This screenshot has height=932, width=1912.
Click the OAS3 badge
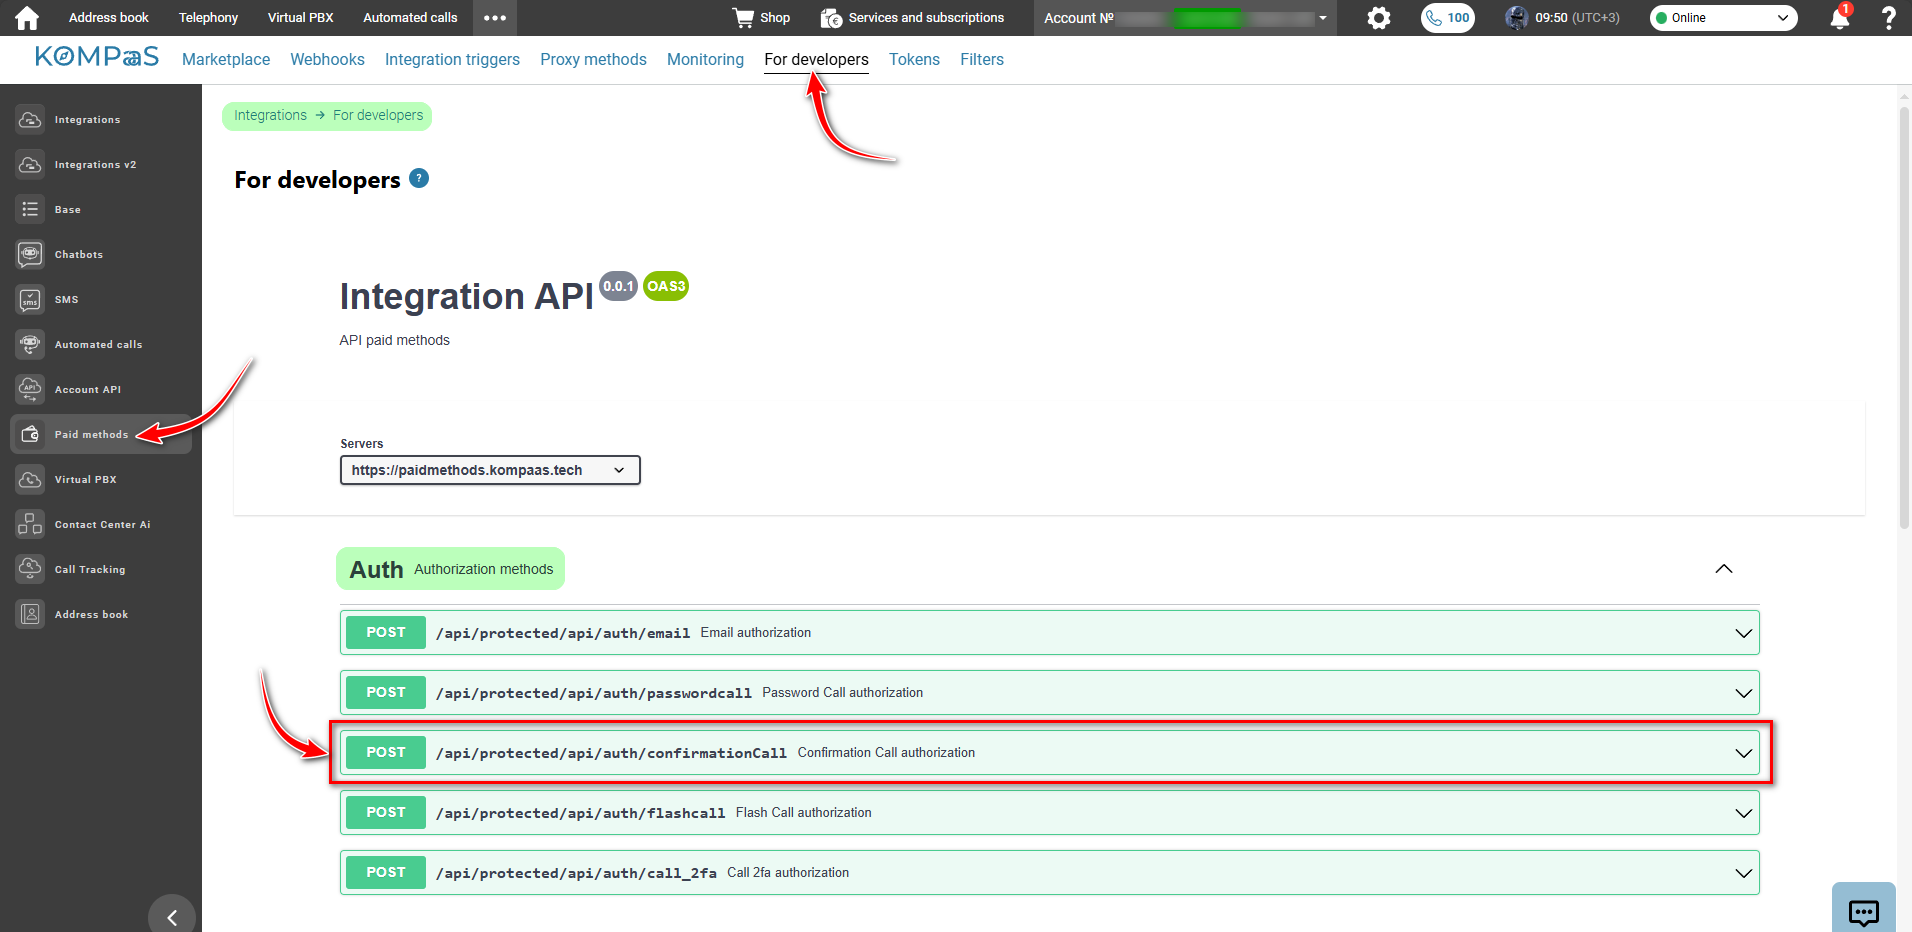click(x=666, y=286)
